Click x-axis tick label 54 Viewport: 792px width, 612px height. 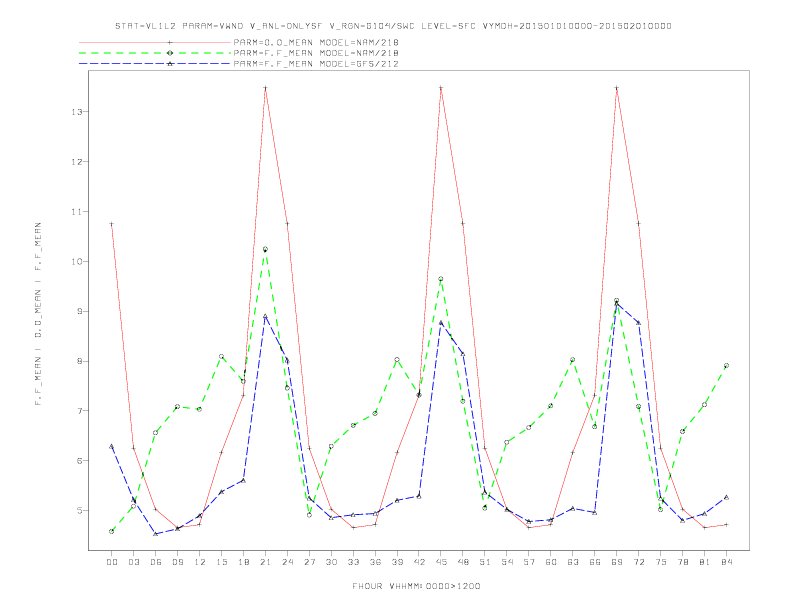click(x=507, y=562)
